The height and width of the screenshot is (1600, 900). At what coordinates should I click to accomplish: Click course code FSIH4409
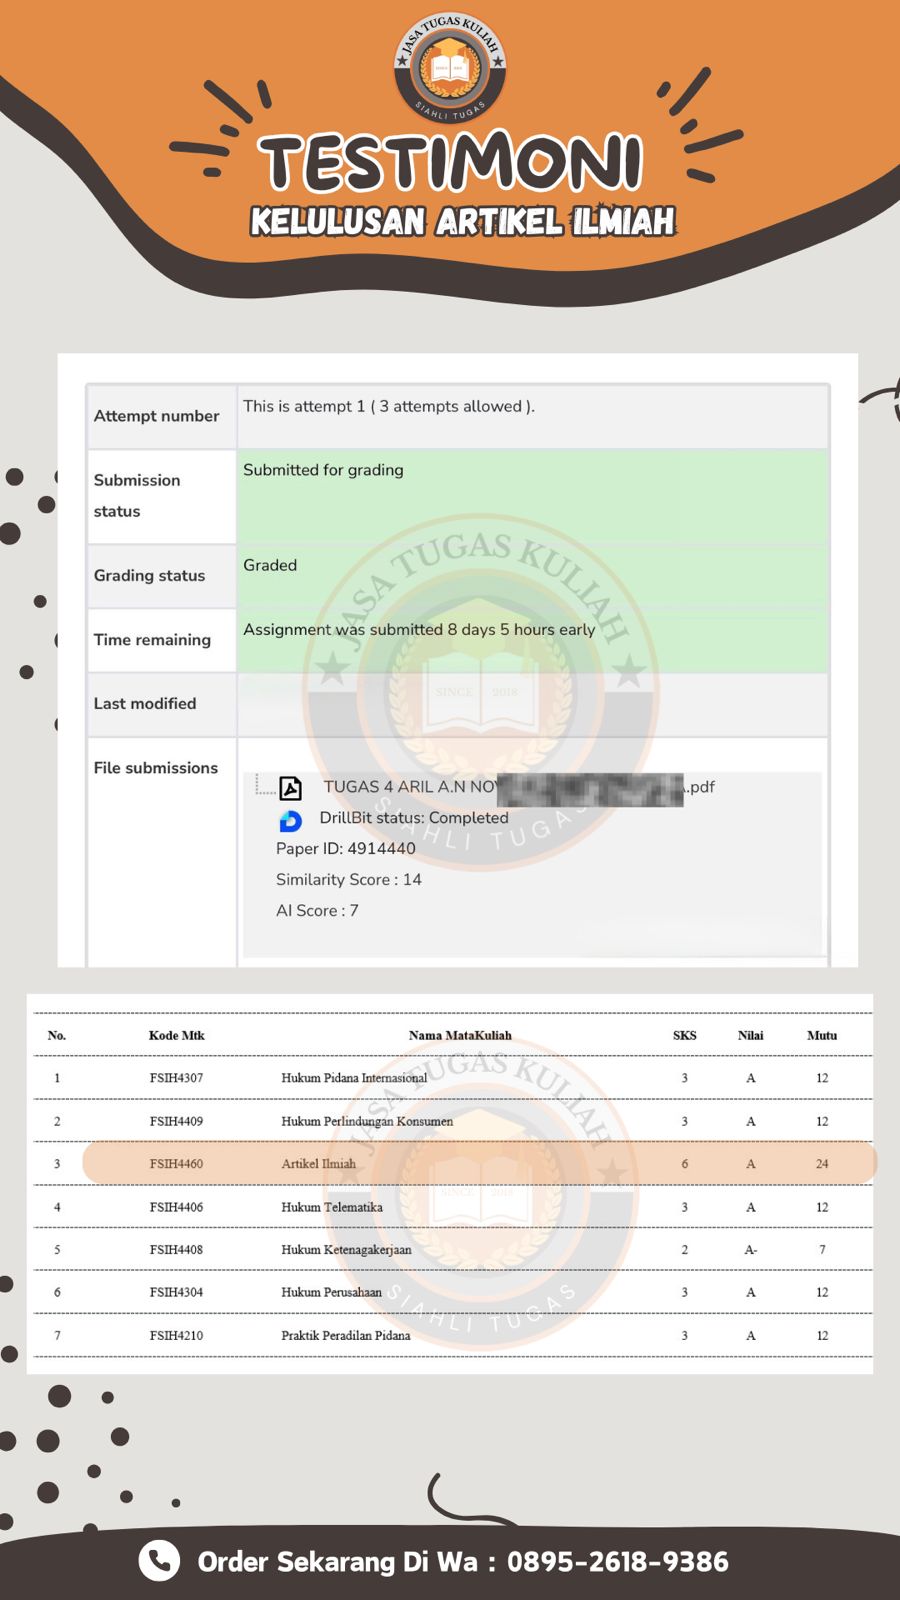point(177,1121)
